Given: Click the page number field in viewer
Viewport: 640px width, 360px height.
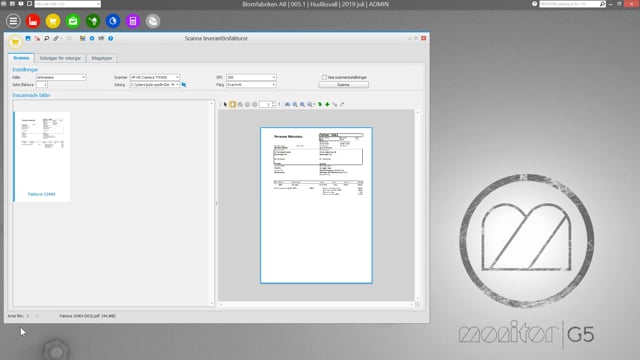Looking at the screenshot, I should click(x=265, y=104).
